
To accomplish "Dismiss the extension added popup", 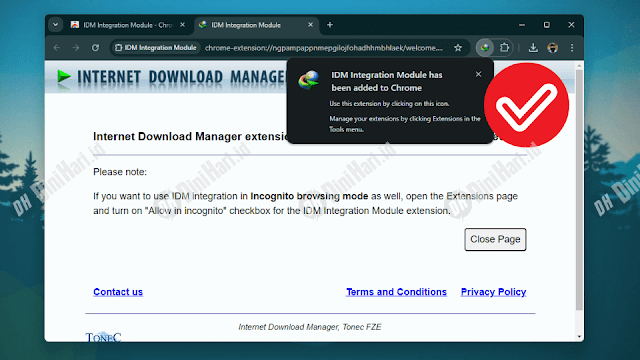I will [478, 74].
